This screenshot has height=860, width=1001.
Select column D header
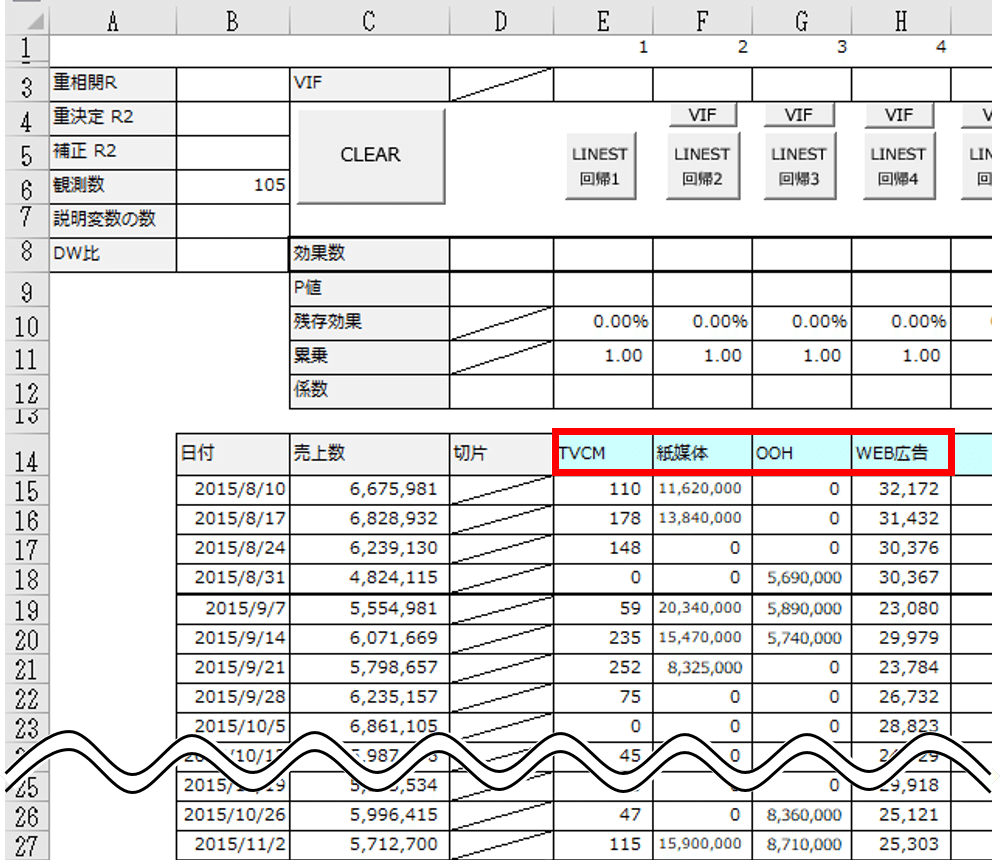click(x=501, y=21)
